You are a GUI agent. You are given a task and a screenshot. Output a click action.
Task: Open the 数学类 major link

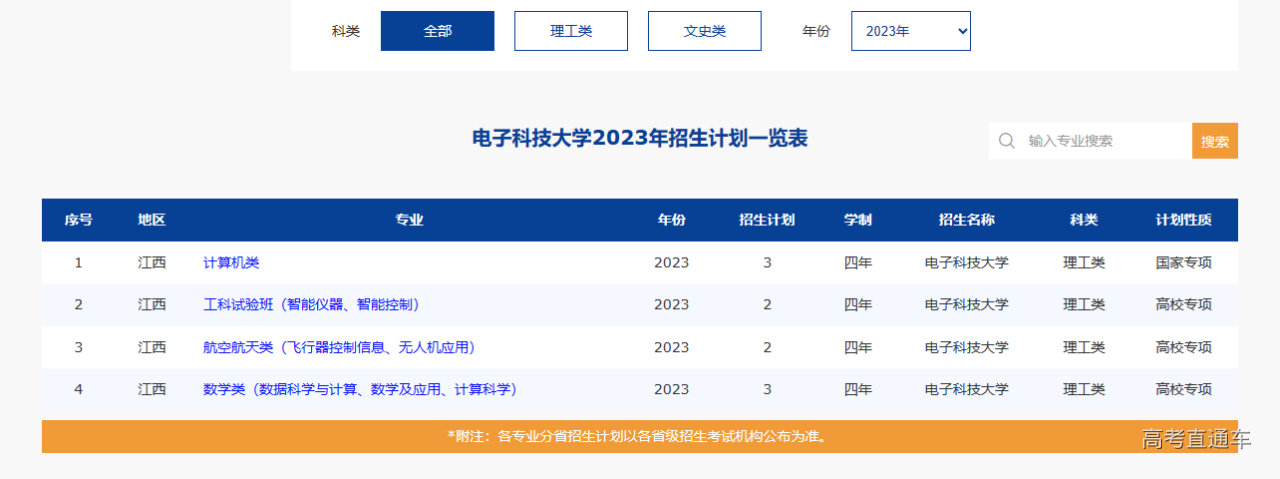point(359,390)
